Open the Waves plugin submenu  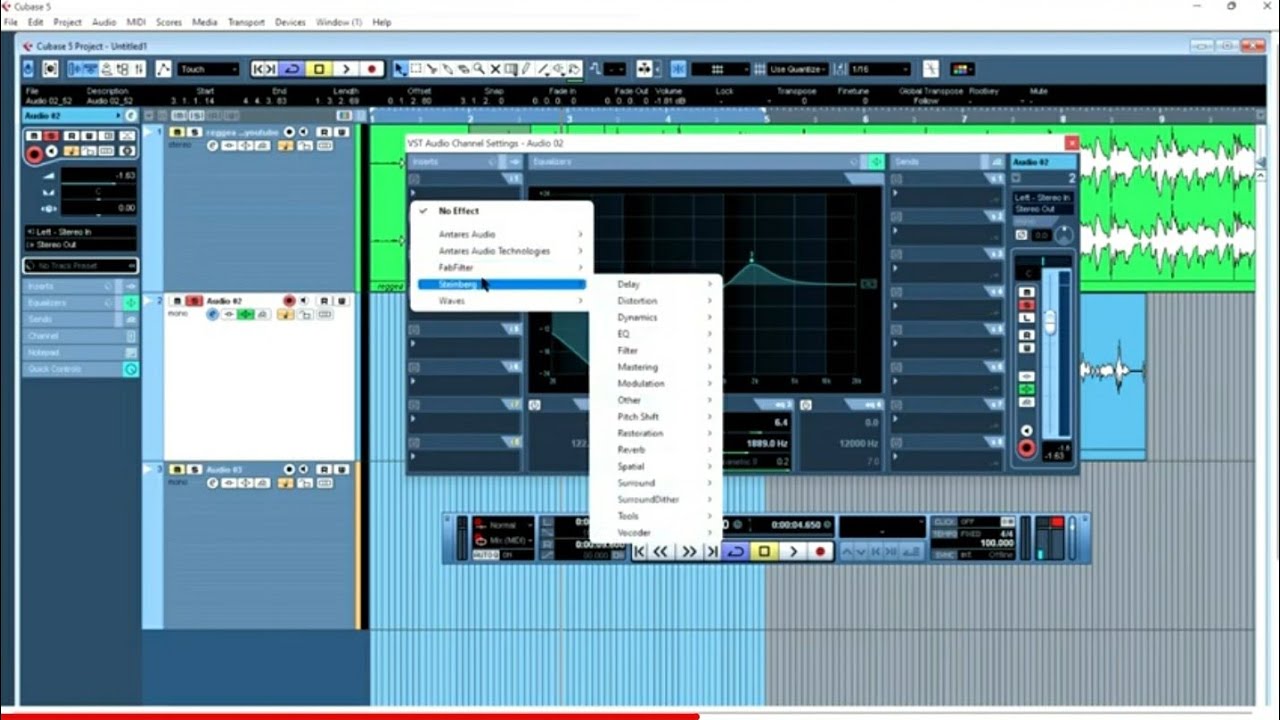point(501,301)
